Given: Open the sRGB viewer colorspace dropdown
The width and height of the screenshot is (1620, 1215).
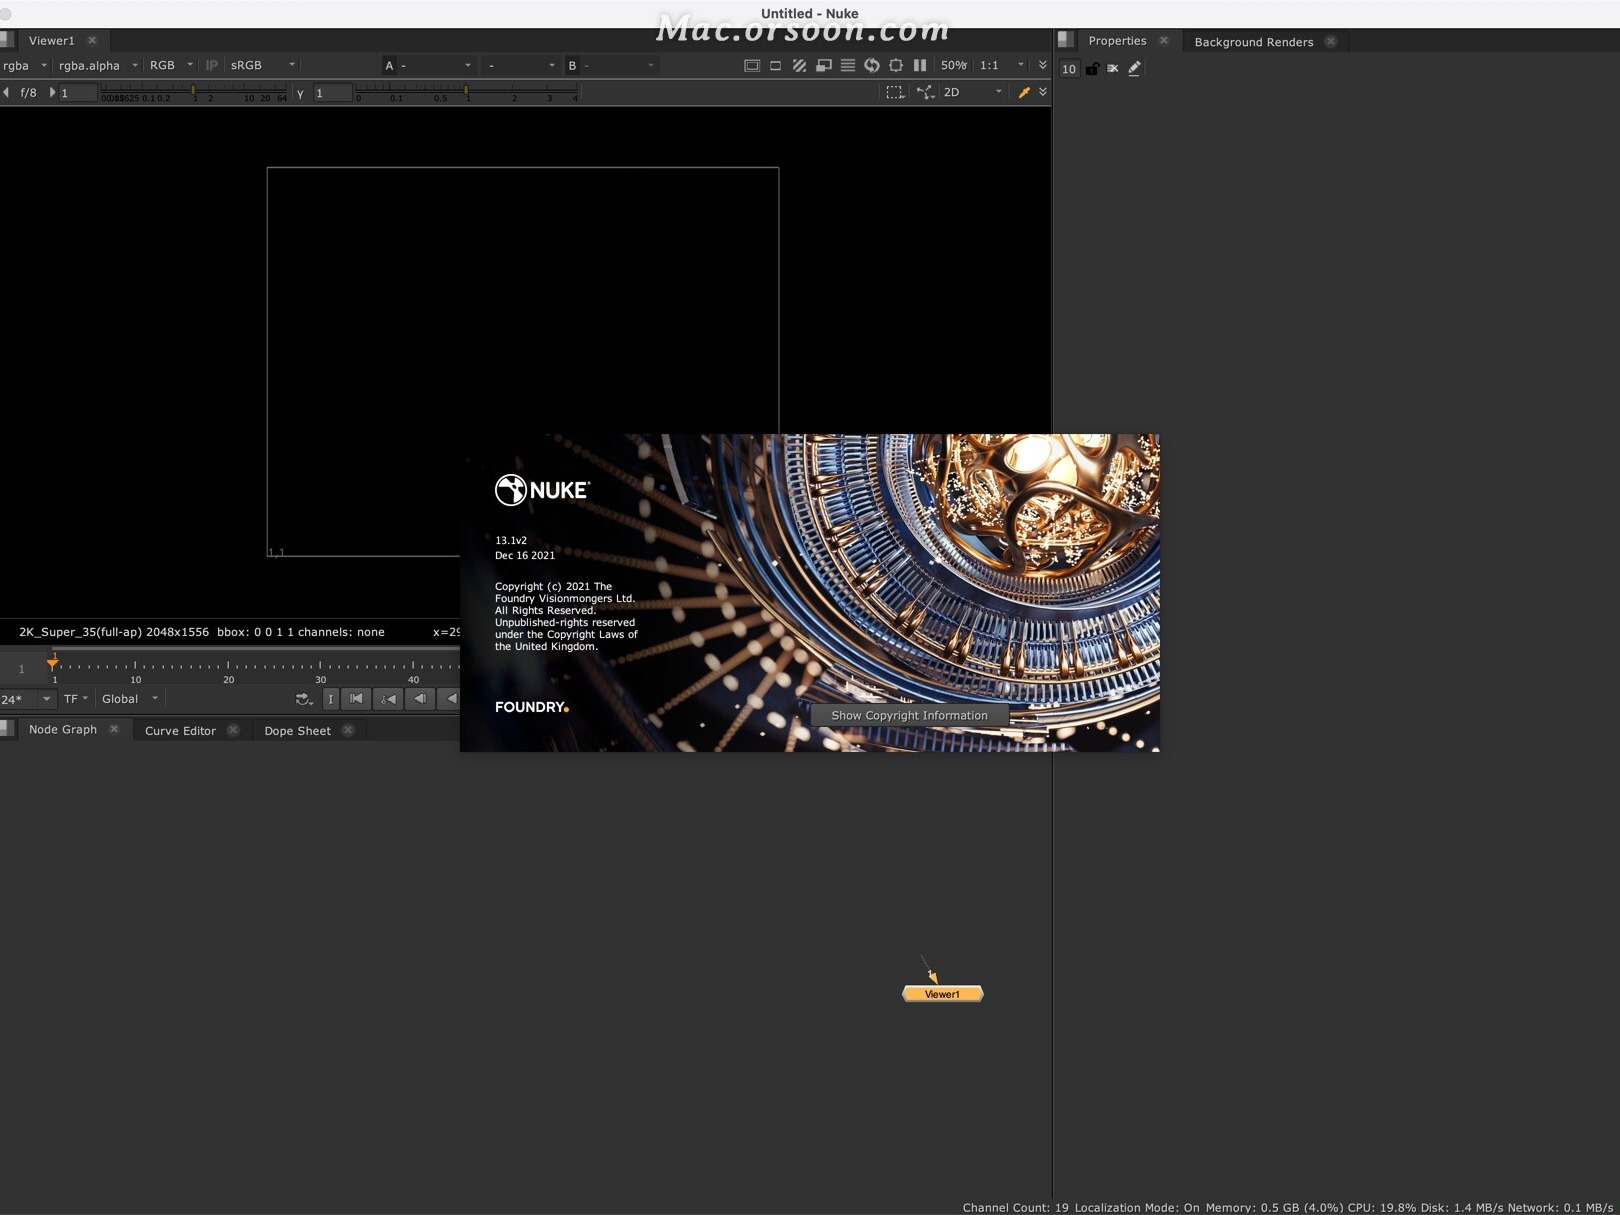Looking at the screenshot, I should (260, 65).
